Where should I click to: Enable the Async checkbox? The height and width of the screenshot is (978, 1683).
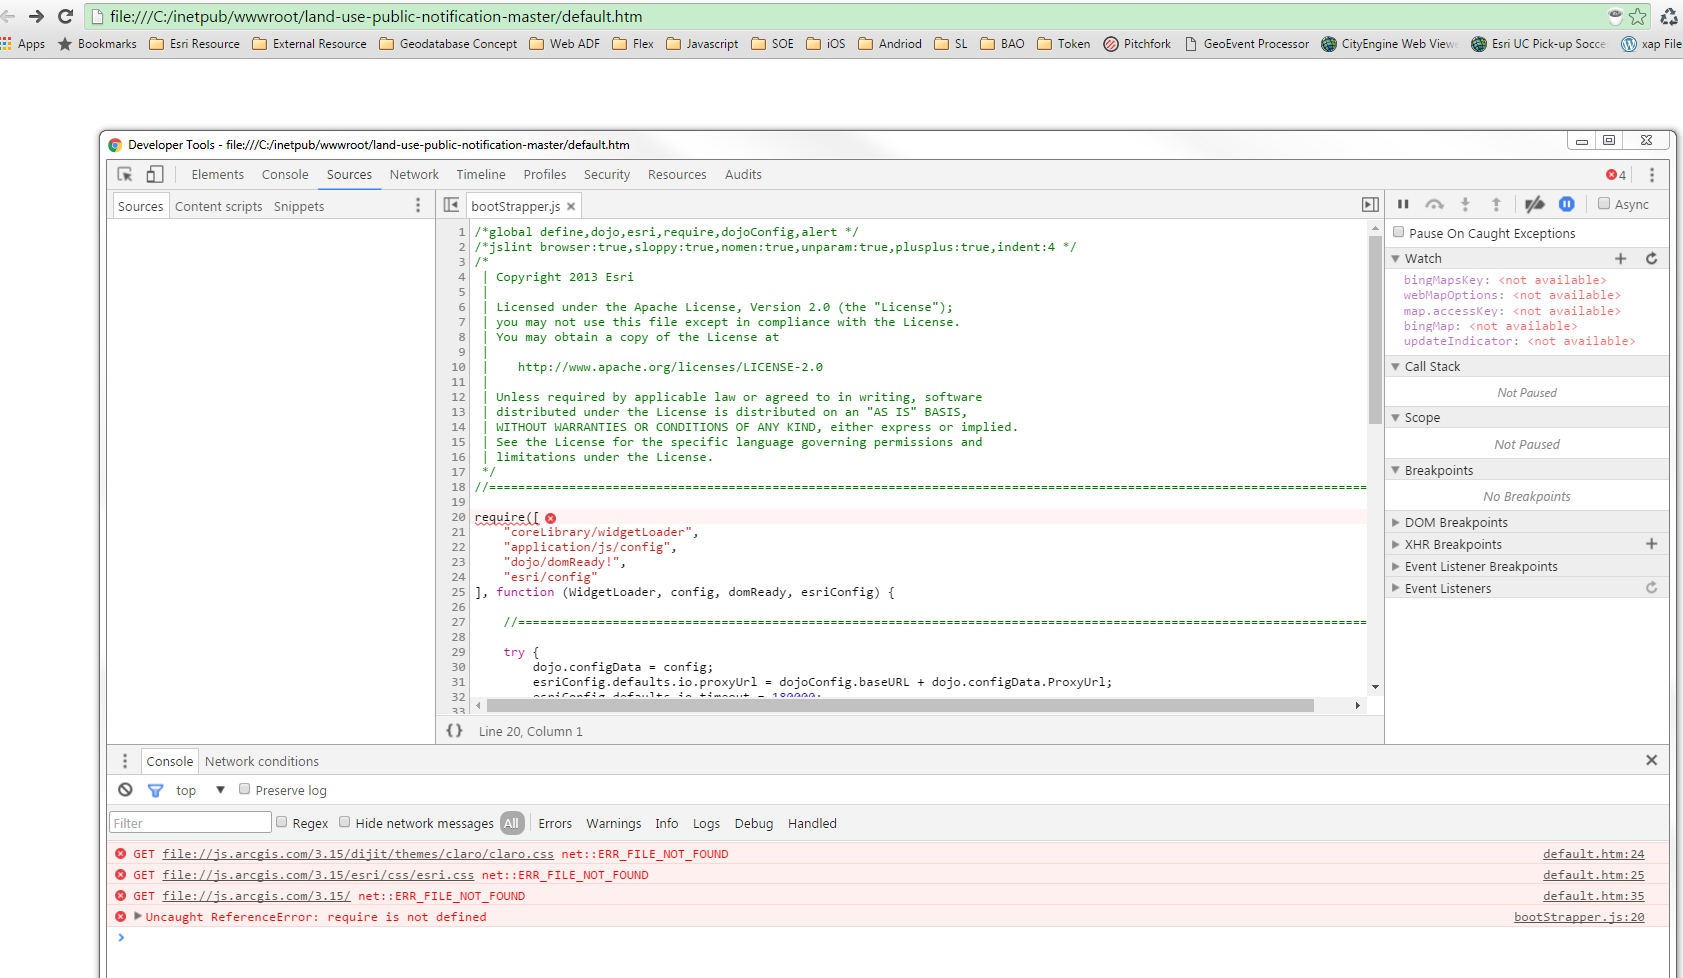[1604, 203]
